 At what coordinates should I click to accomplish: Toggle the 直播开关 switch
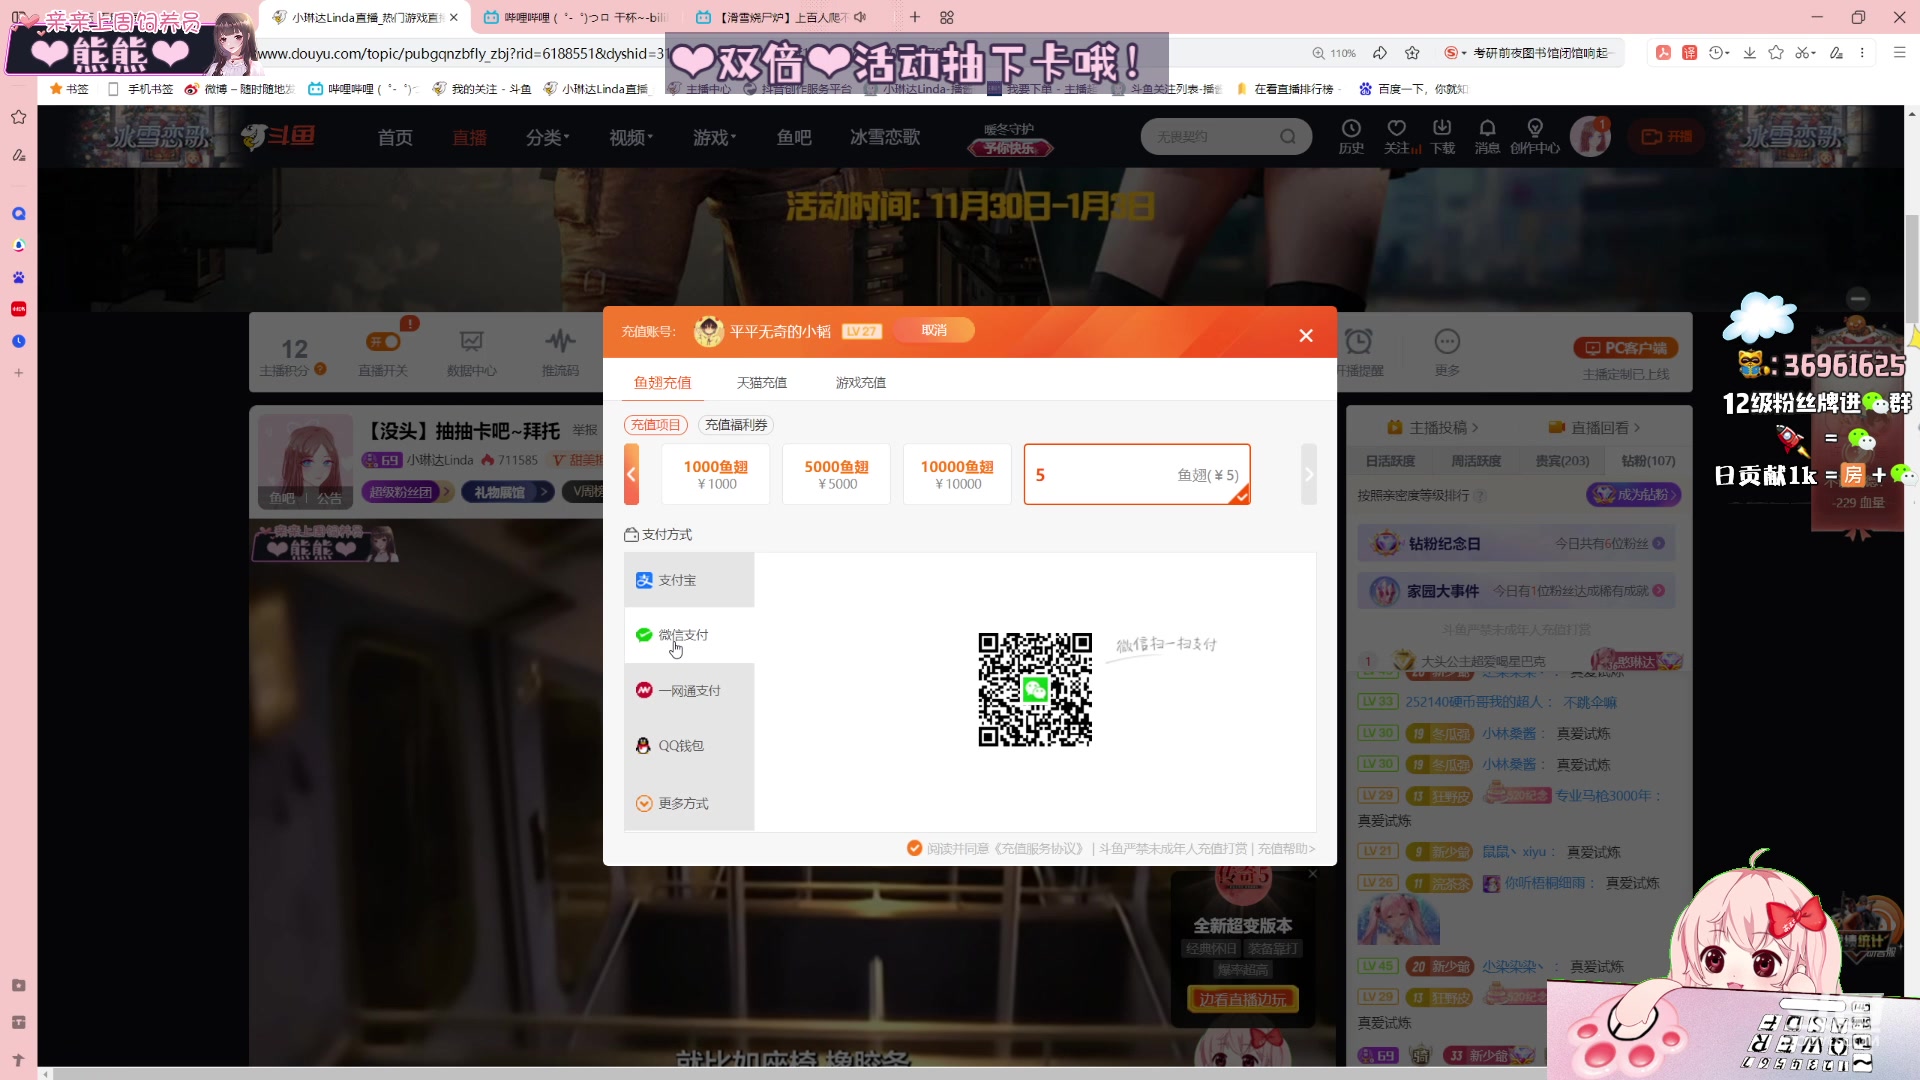(384, 342)
